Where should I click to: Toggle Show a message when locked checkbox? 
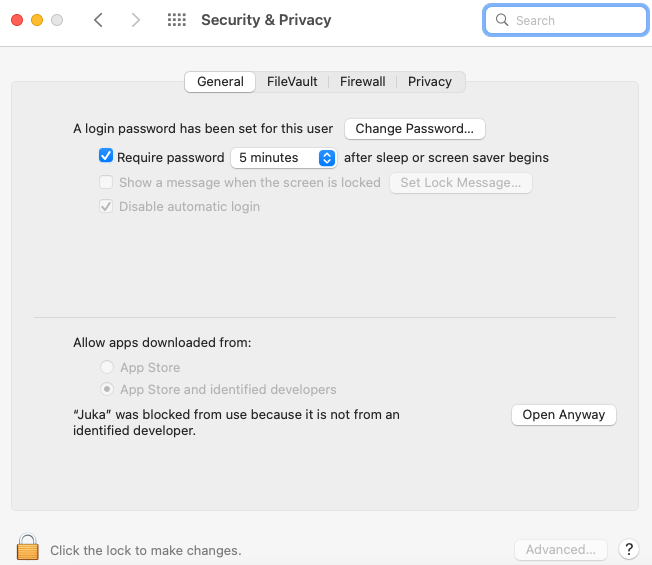(106, 182)
